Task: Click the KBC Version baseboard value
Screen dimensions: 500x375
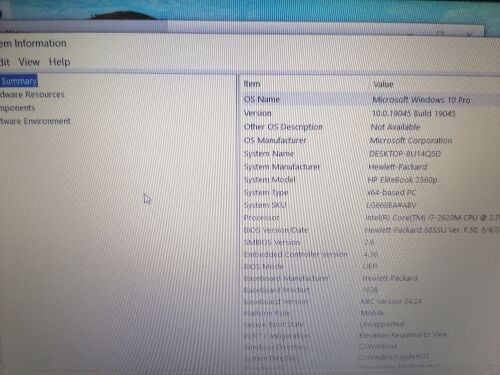Action: (x=392, y=301)
